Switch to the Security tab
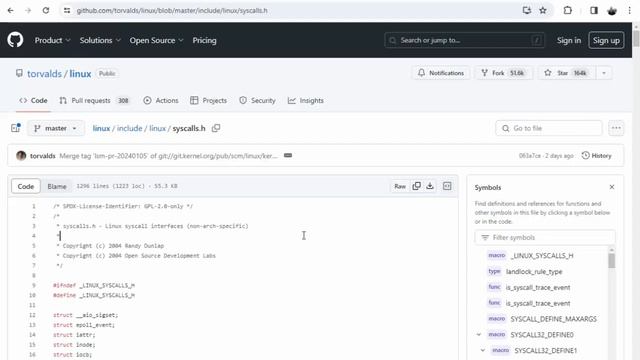640x360 pixels. click(257, 100)
